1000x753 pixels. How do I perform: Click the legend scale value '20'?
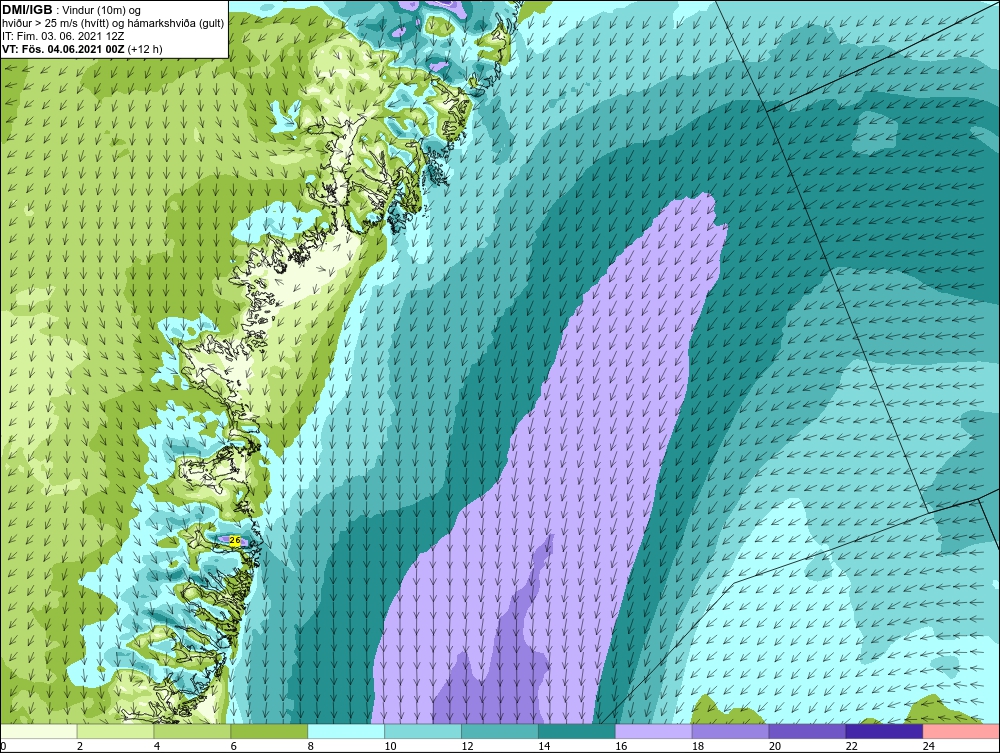point(775,746)
